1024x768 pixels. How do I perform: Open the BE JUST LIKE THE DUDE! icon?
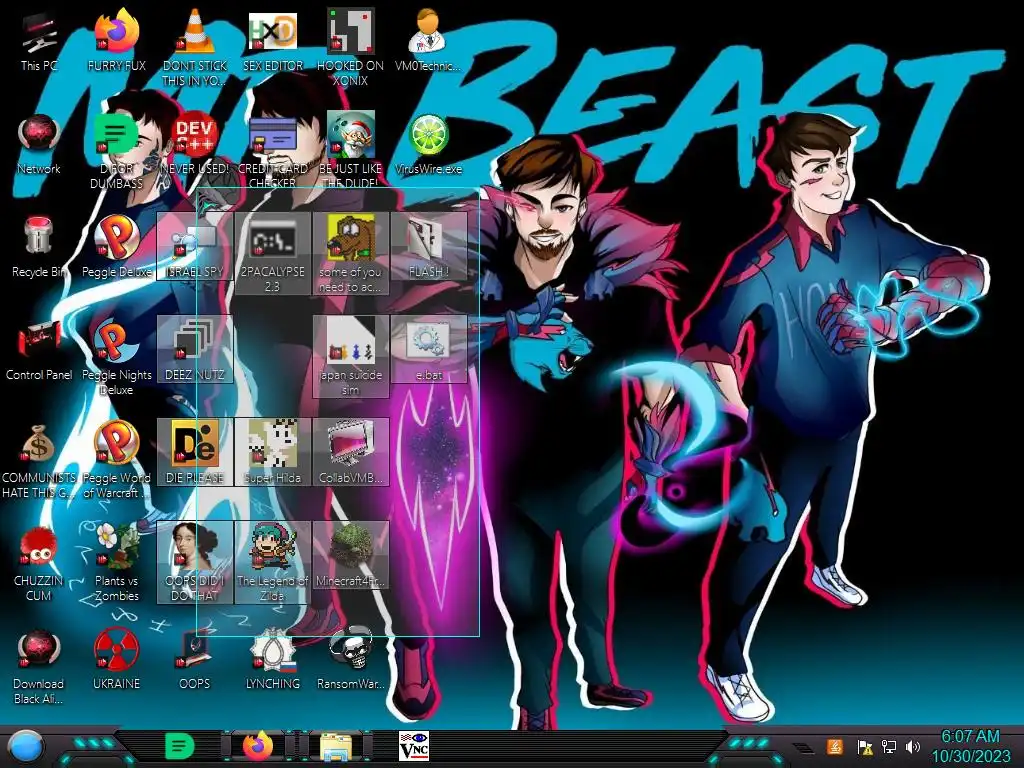pos(351,152)
